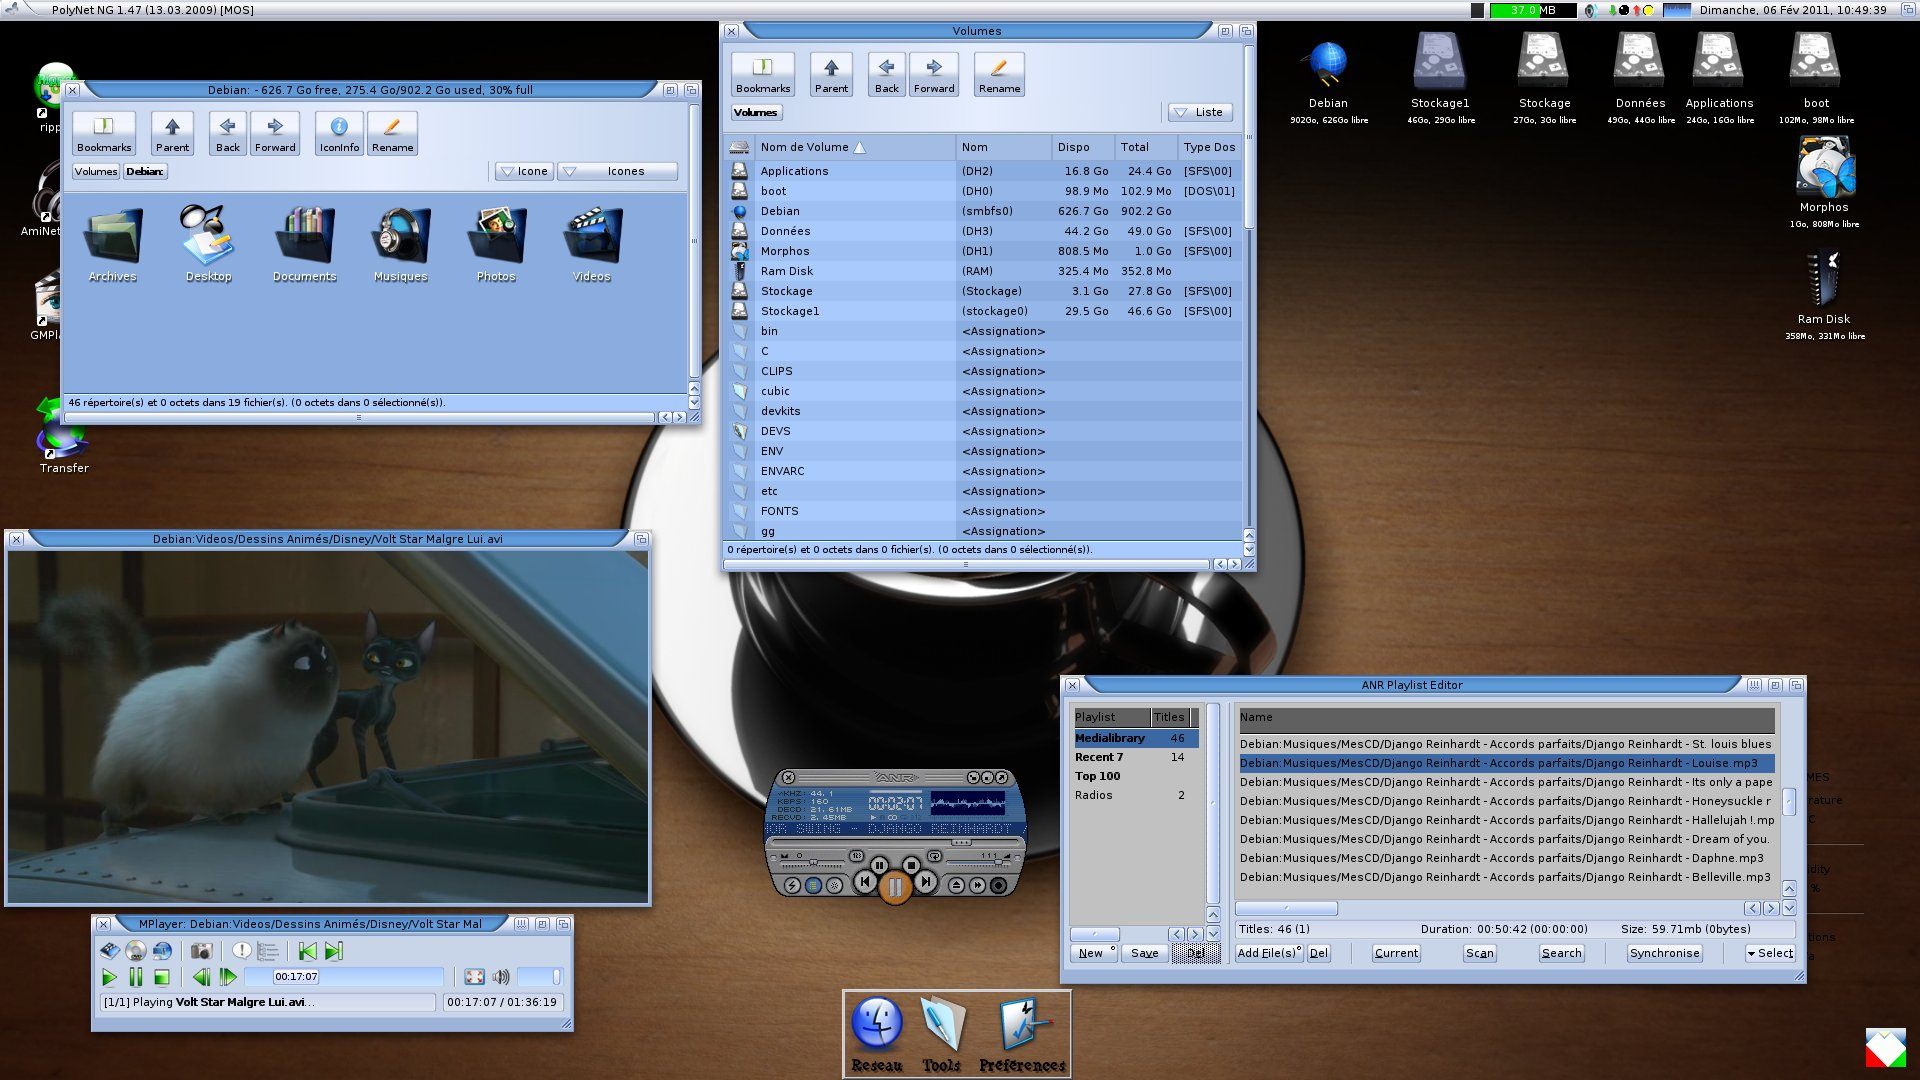This screenshot has width=1920, height=1080.
Task: Click Add File(s) button
Action: (1269, 953)
